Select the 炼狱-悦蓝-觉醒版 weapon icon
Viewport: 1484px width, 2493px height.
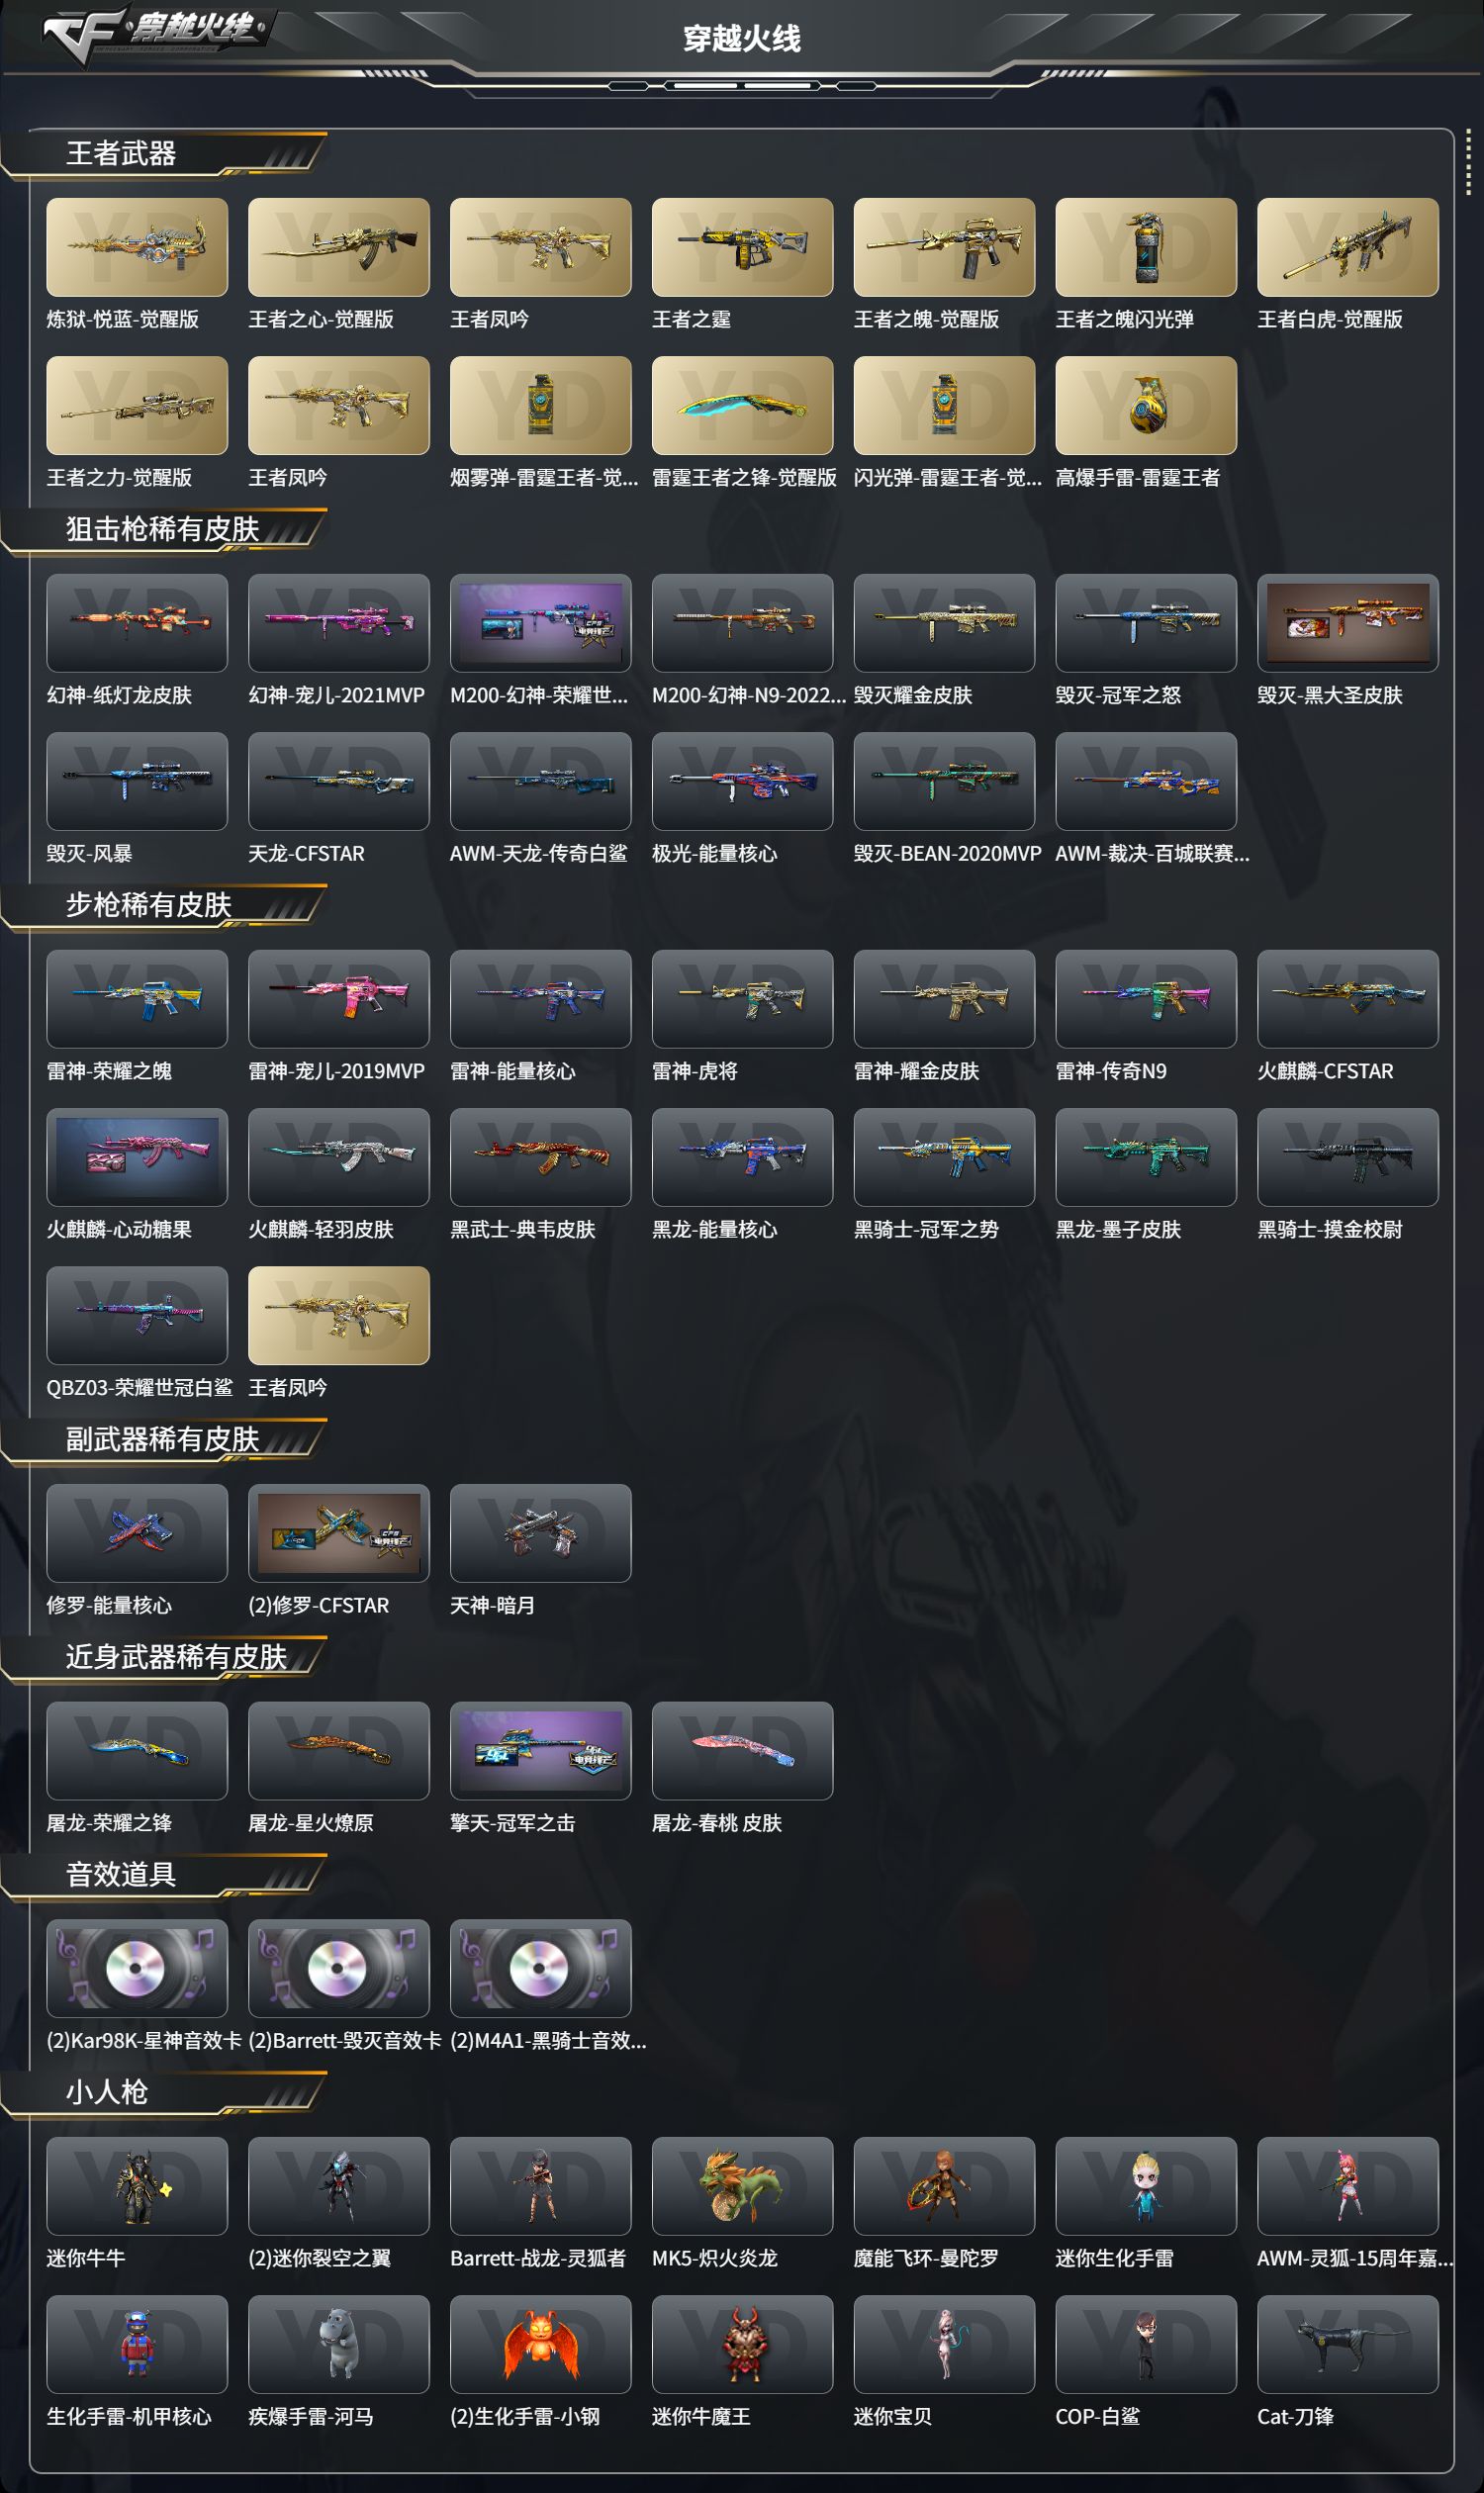click(x=137, y=247)
